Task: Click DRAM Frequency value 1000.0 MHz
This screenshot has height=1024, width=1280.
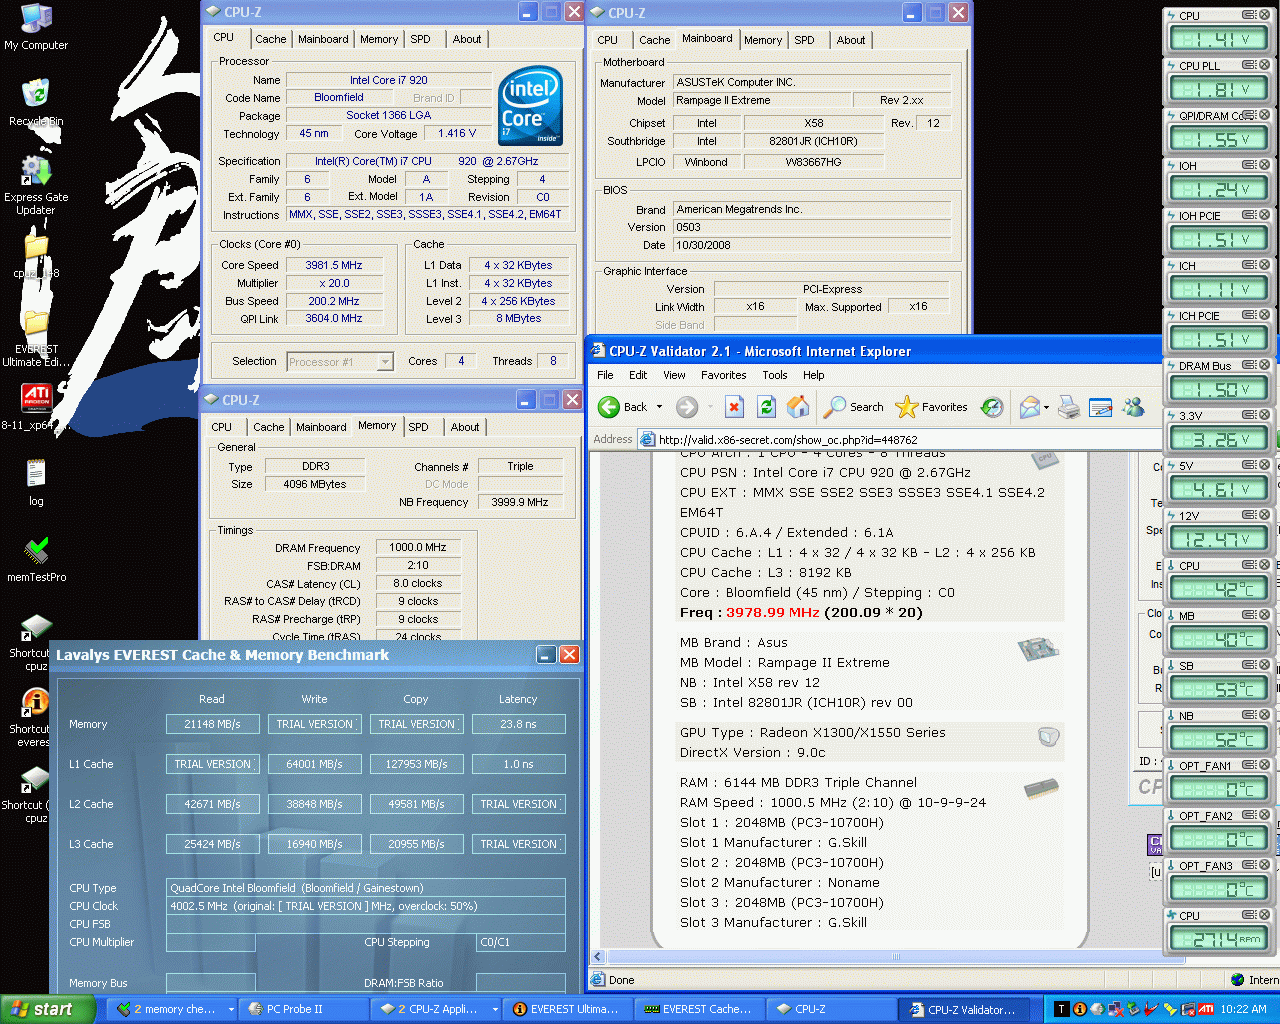Action: [x=418, y=548]
